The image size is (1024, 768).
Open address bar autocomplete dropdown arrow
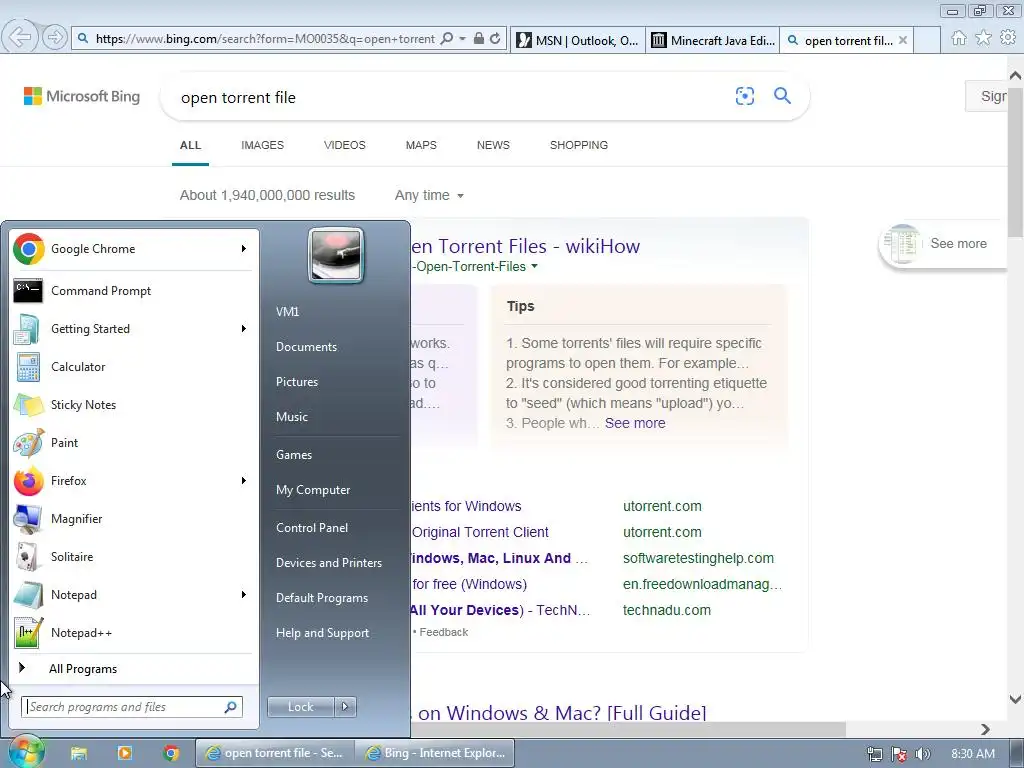point(462,39)
